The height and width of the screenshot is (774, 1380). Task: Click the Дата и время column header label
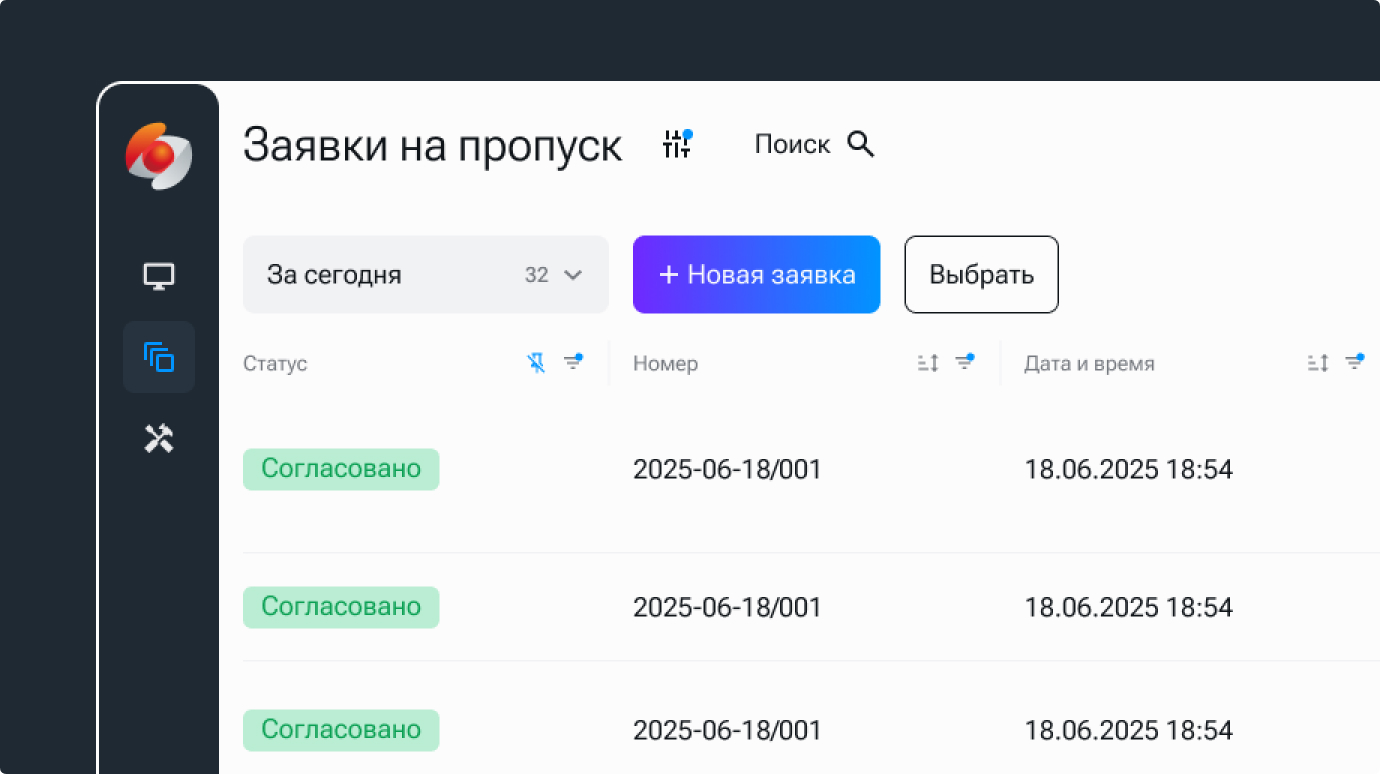[x=1089, y=364]
